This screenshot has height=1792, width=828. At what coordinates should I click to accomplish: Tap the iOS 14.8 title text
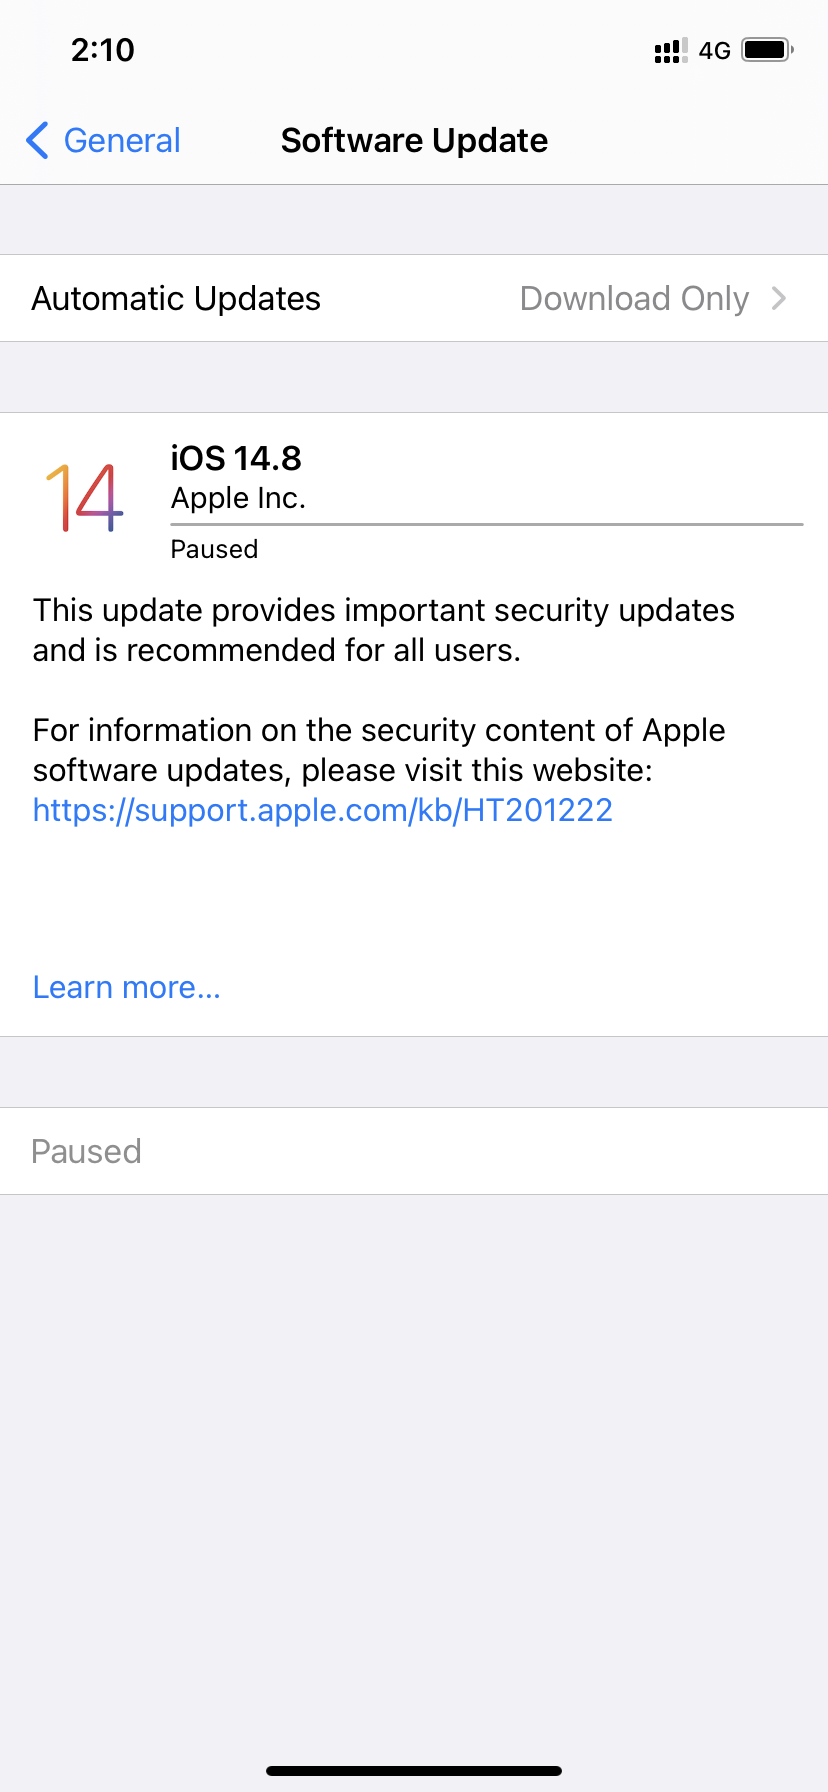pos(235,458)
